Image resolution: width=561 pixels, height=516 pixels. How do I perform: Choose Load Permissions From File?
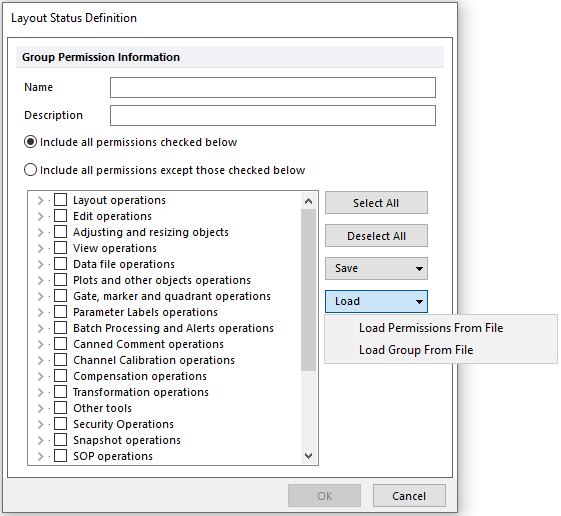(x=431, y=328)
